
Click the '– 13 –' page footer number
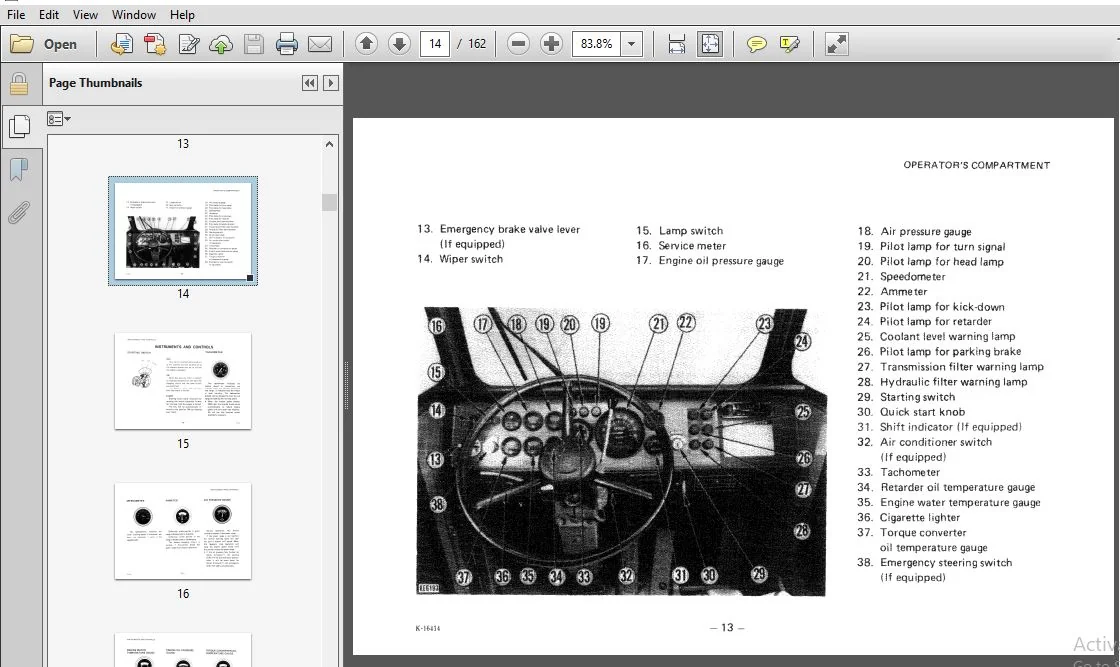click(x=726, y=628)
